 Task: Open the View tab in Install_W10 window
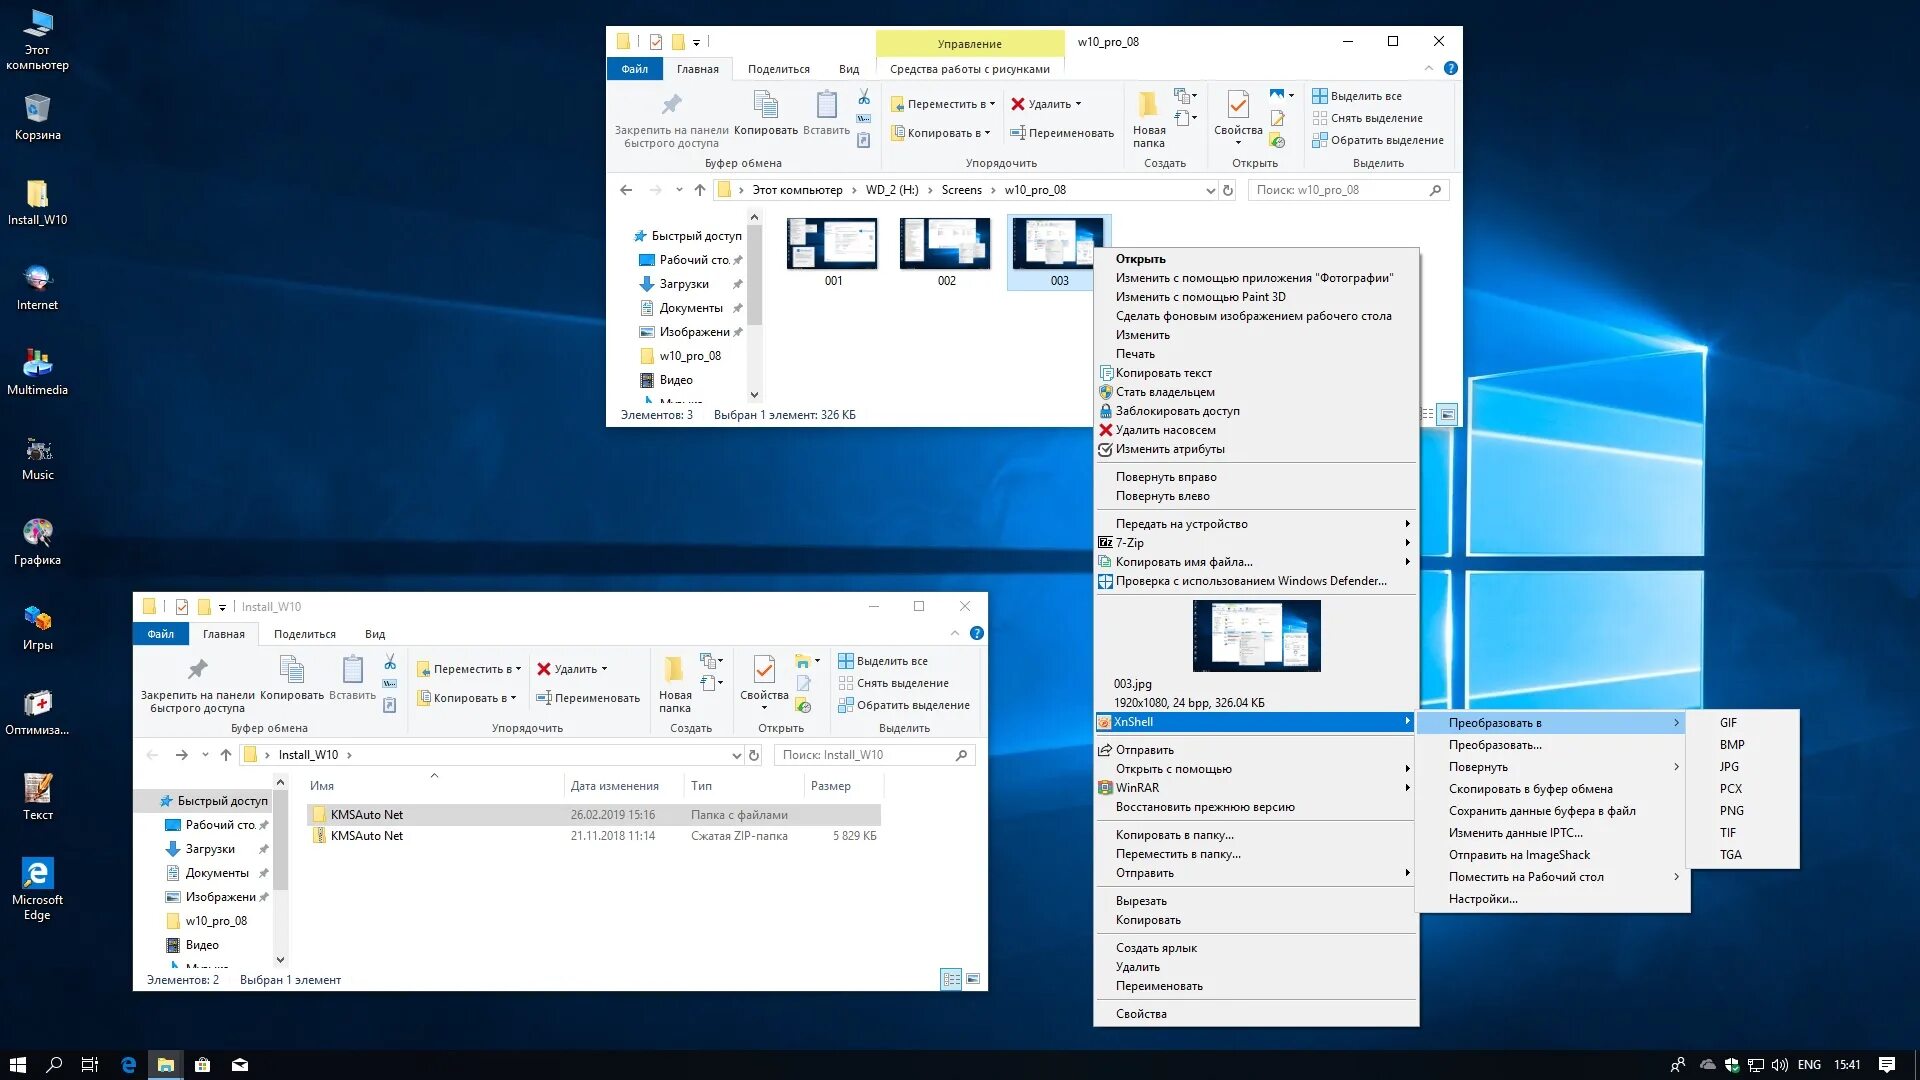375,634
